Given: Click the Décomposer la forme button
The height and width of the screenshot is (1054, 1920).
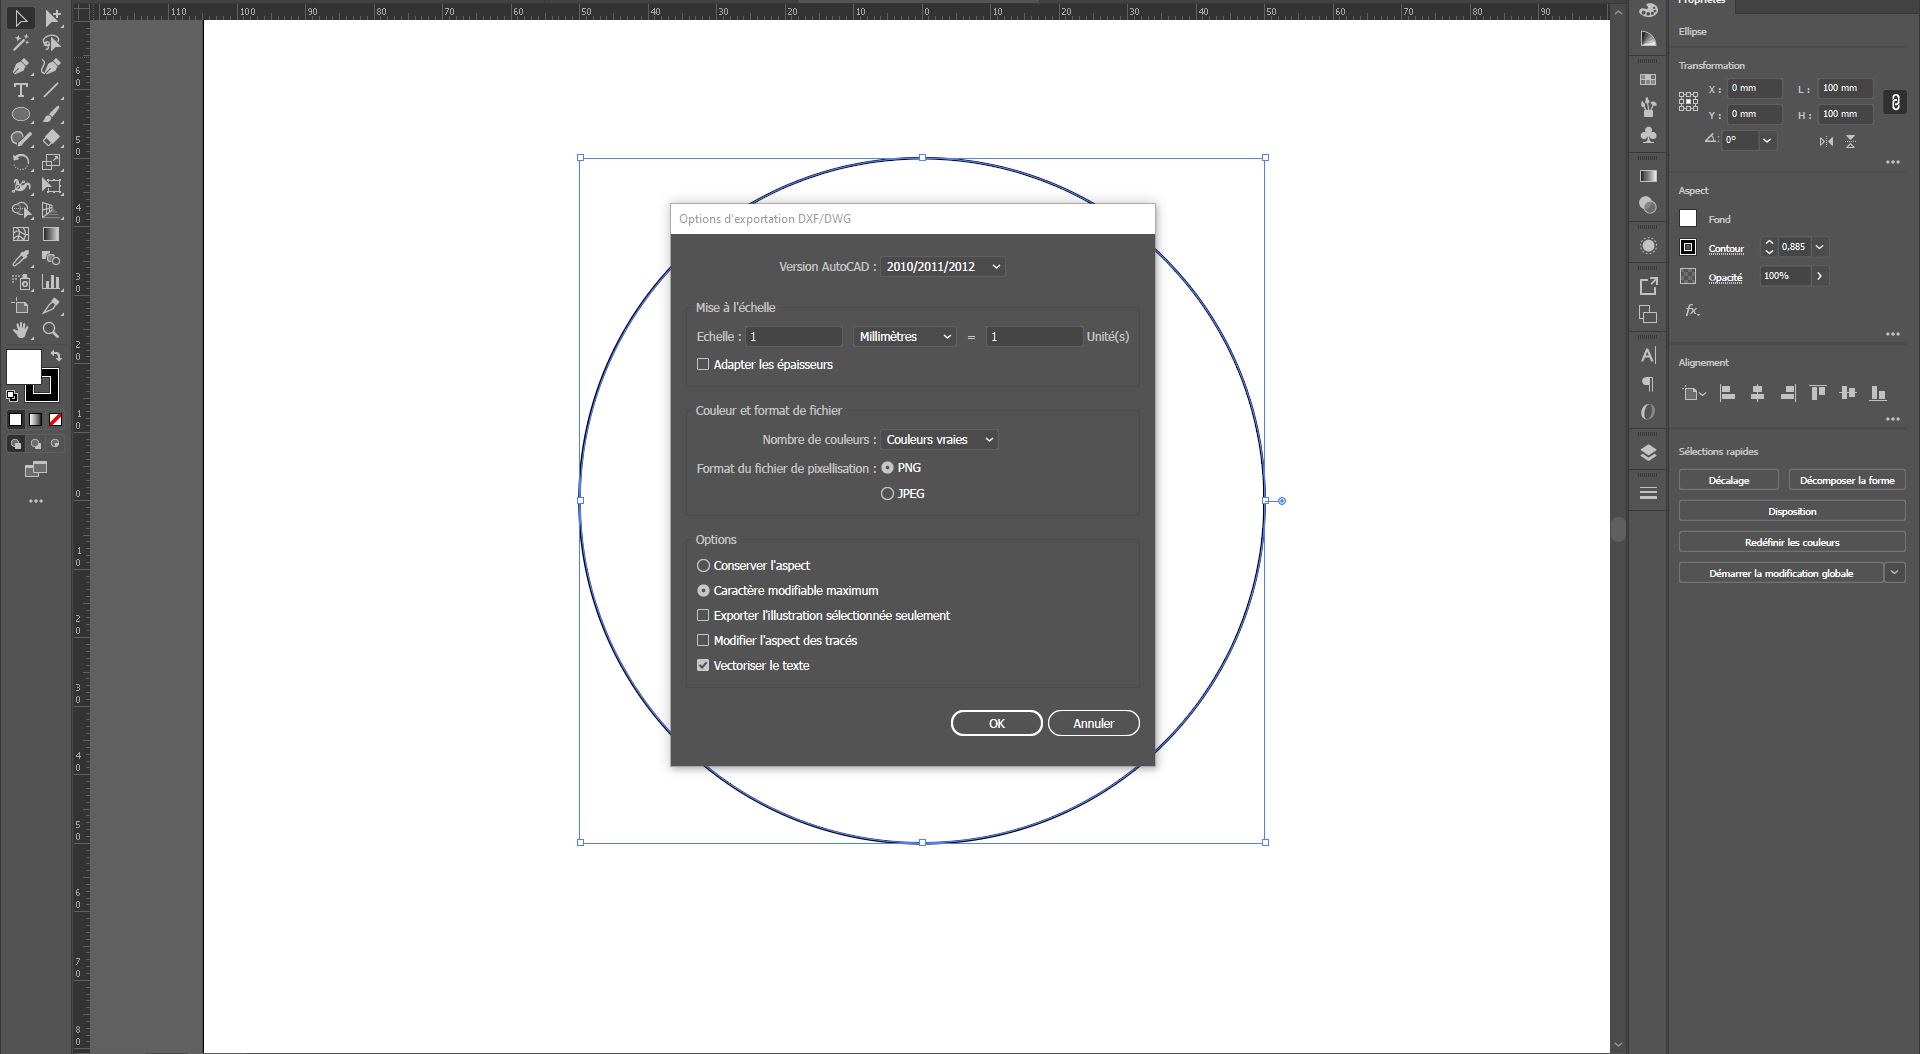Looking at the screenshot, I should (1846, 479).
